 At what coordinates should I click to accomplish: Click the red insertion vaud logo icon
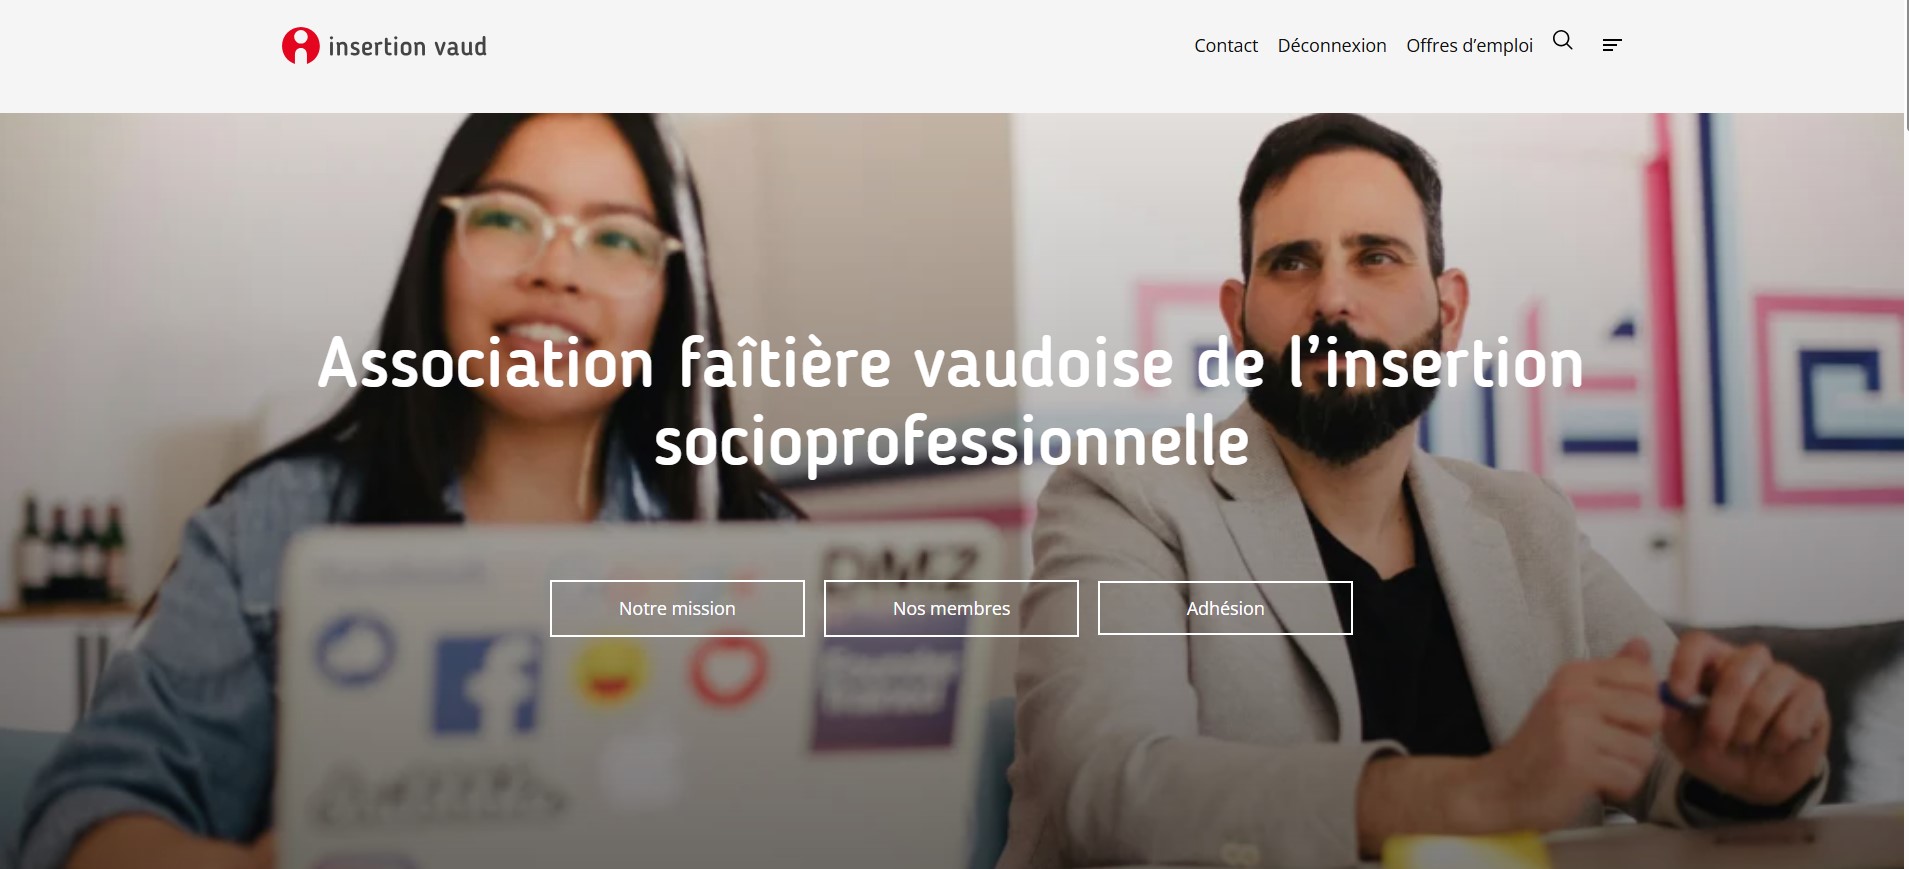[300, 46]
